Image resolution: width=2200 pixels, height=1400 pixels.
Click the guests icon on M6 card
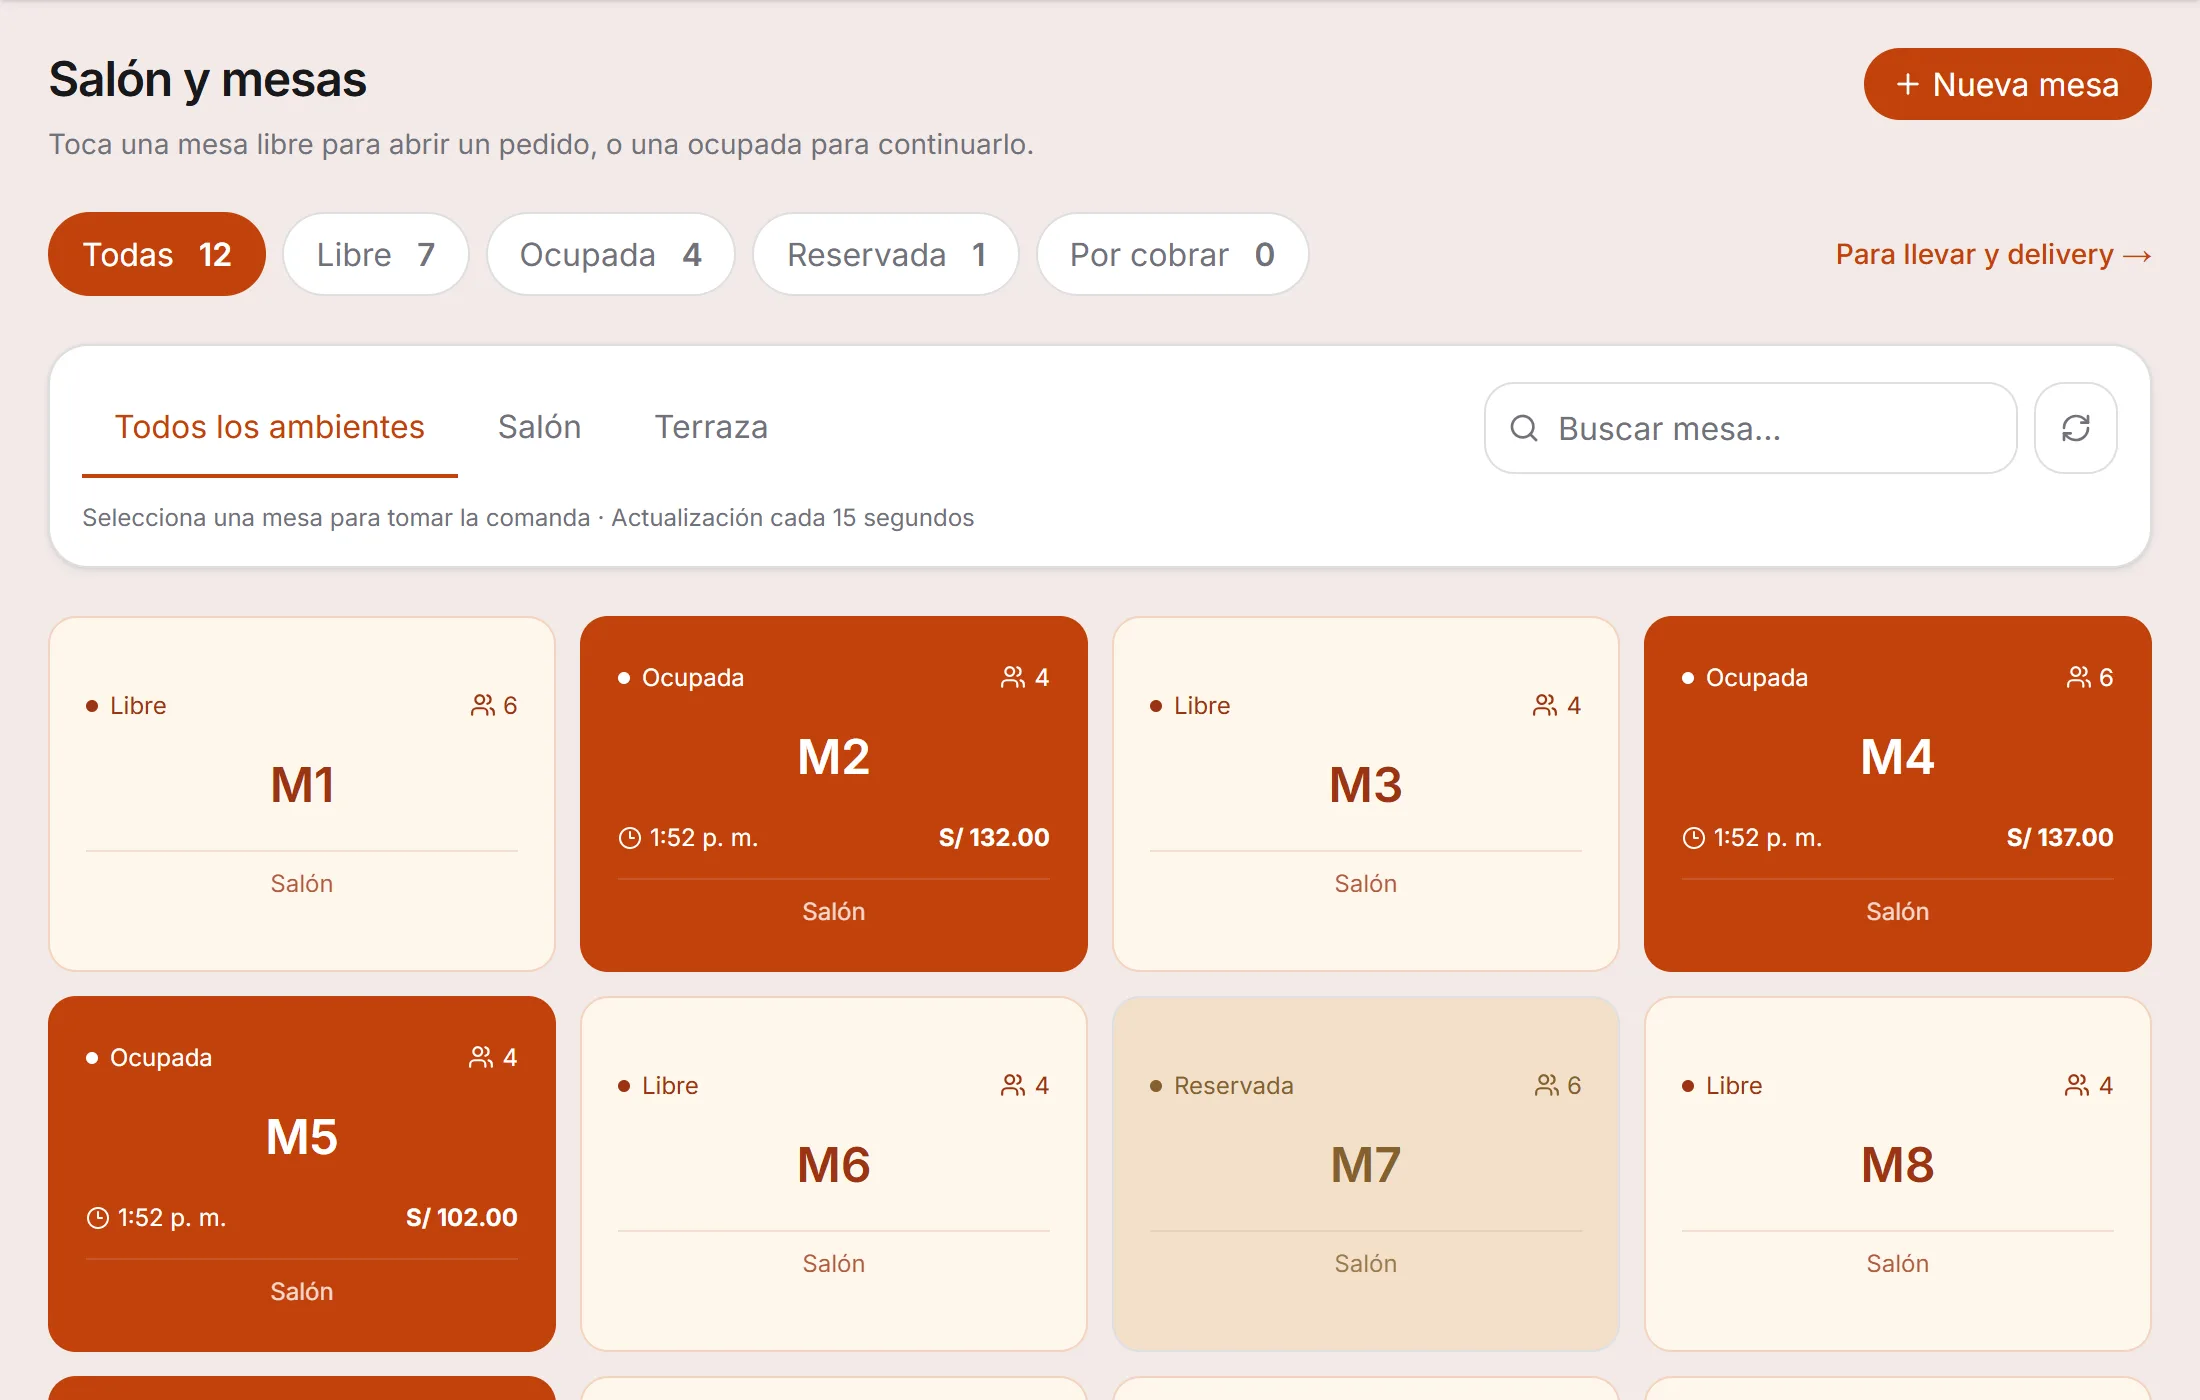[1013, 1086]
